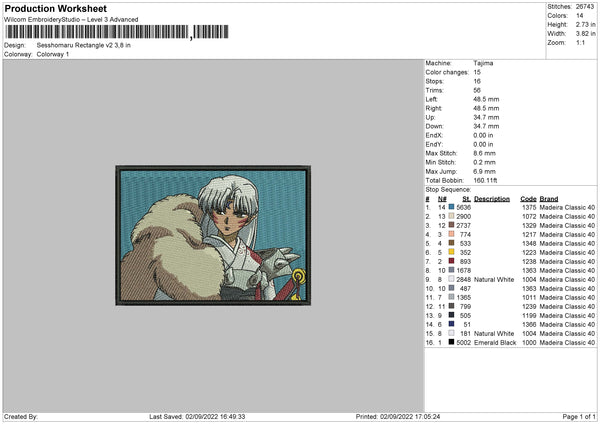600x424 pixels.
Task: Click 'Natural White' in stop row 9
Action: 494,279
